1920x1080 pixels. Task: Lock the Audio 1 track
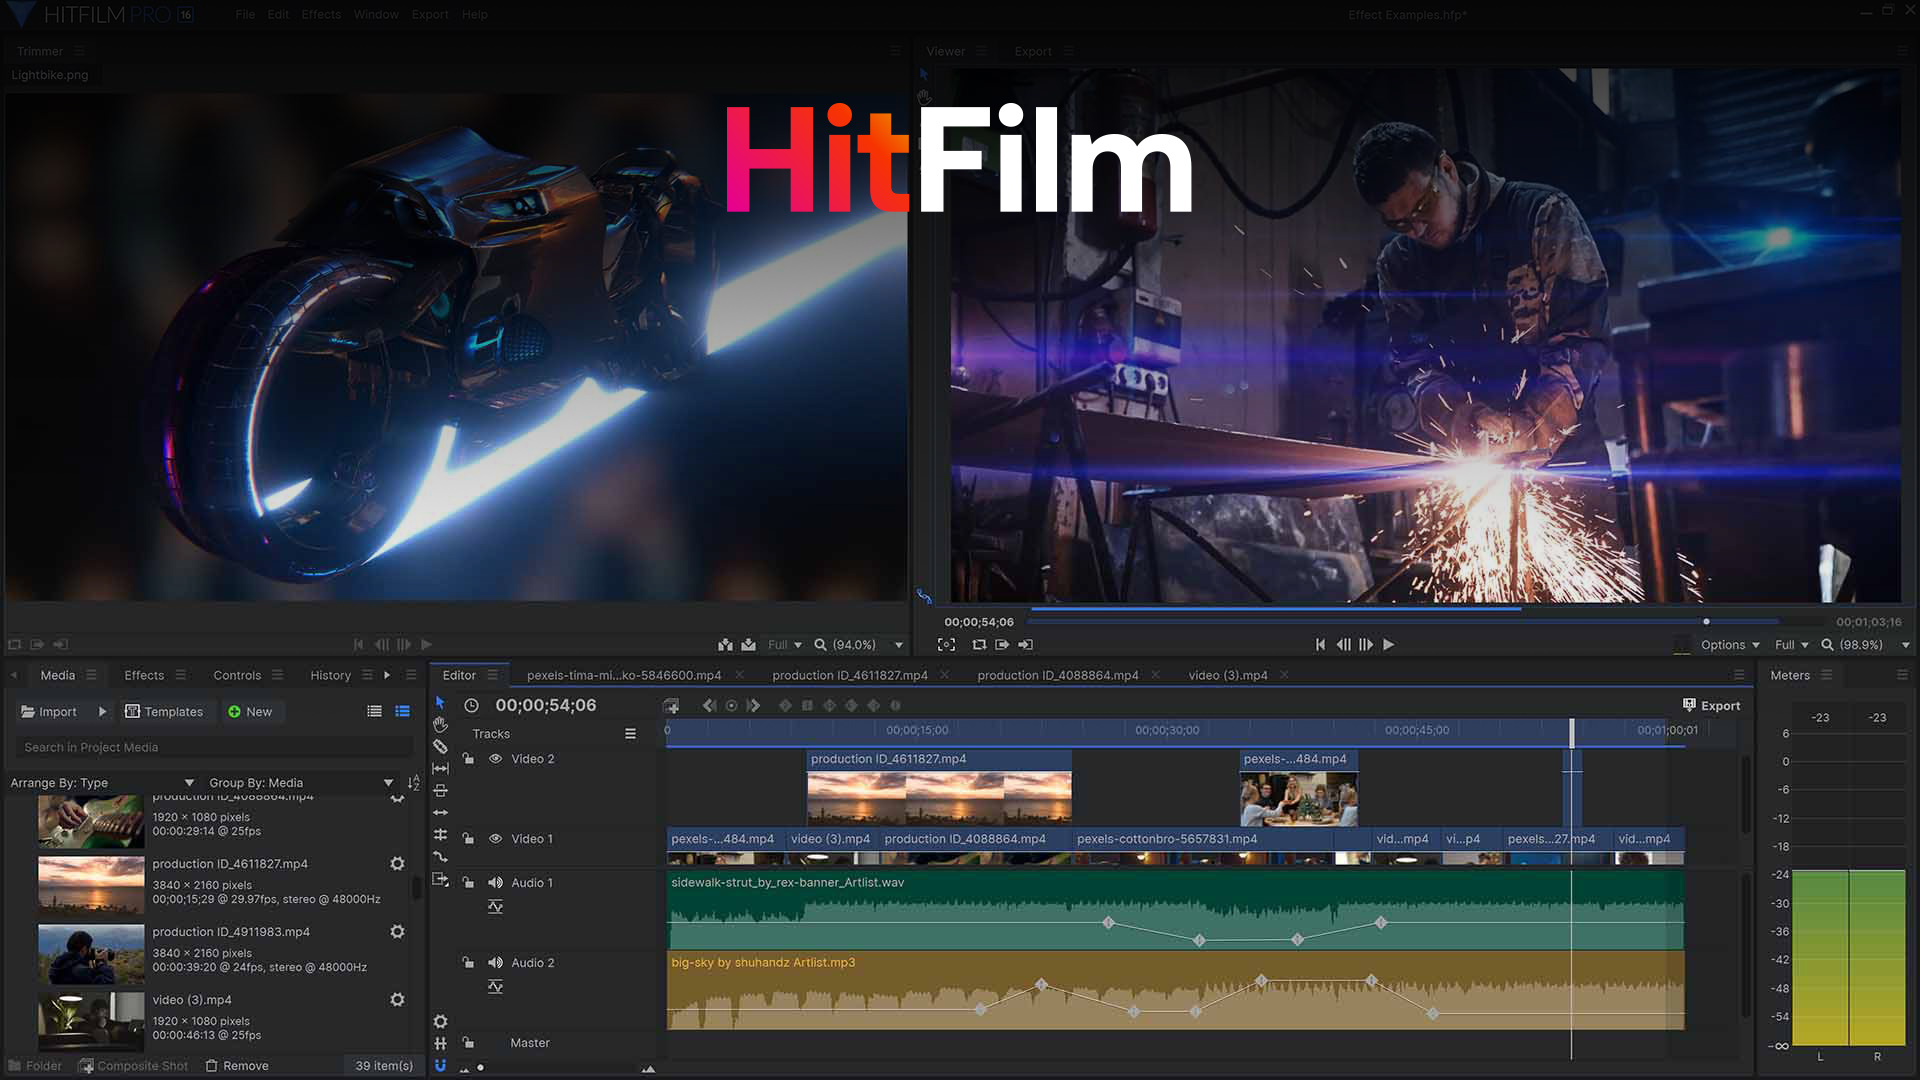468,883
